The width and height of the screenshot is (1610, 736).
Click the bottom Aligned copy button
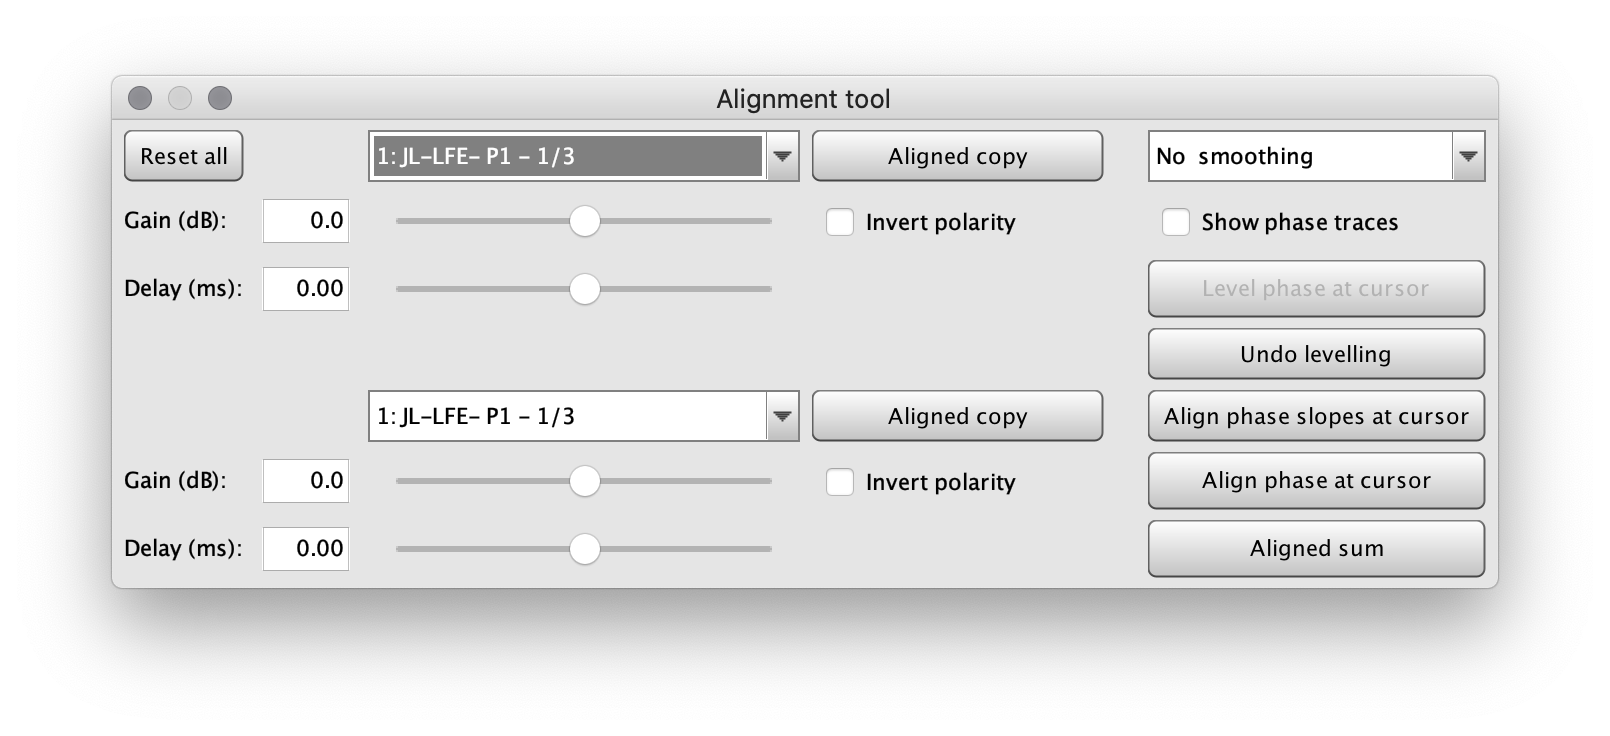957,416
